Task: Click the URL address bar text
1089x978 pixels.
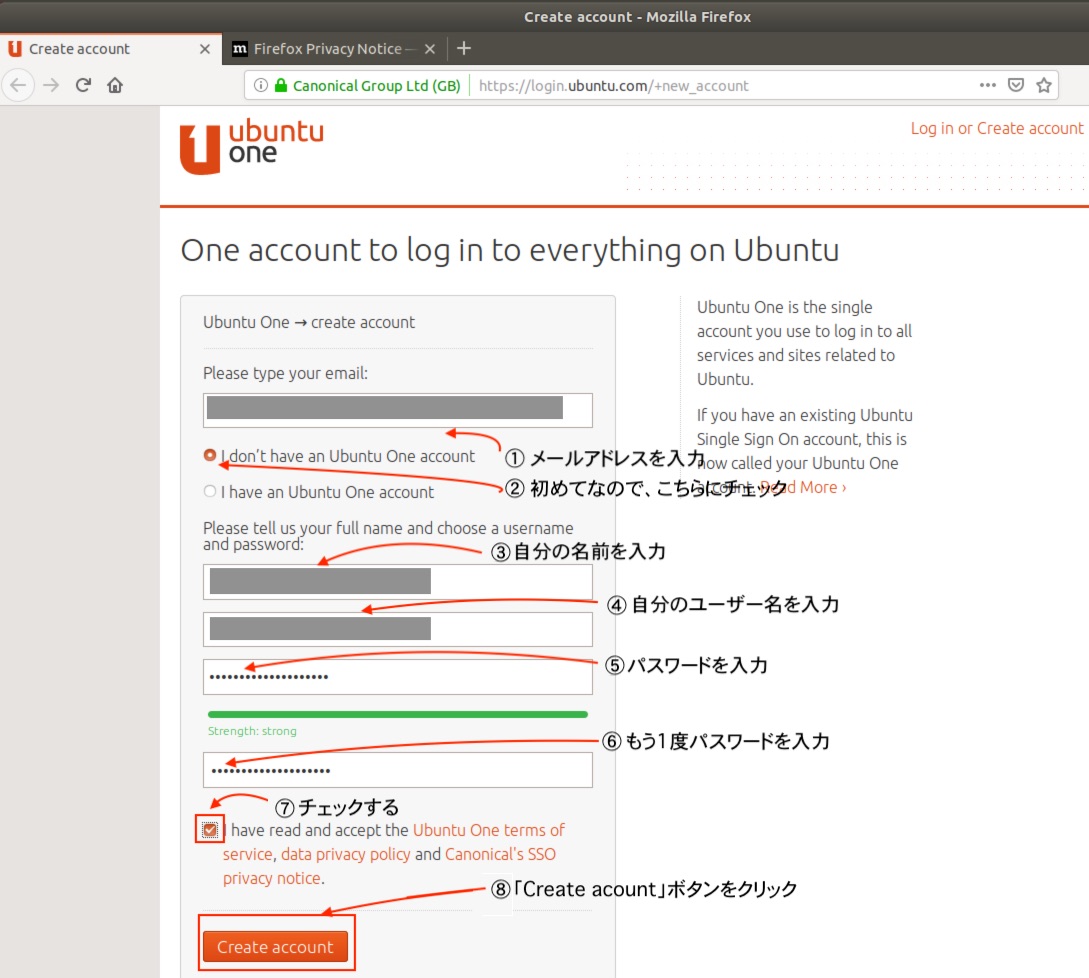Action: click(613, 85)
